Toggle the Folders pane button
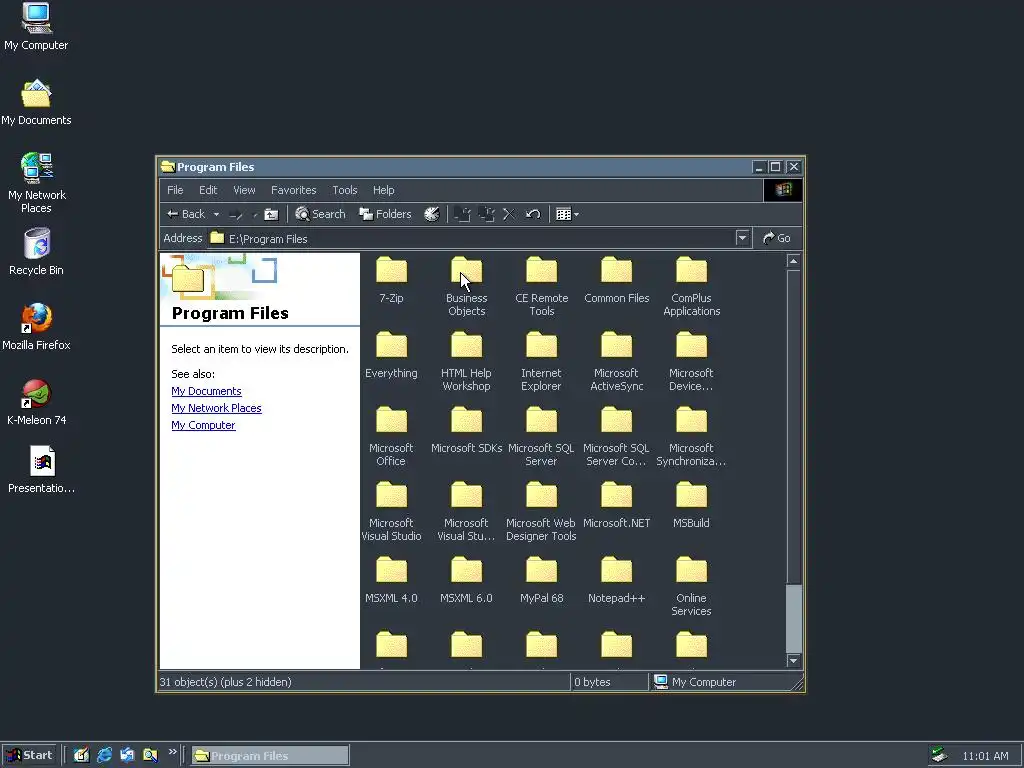Screen dimensions: 1024x768 (385, 214)
